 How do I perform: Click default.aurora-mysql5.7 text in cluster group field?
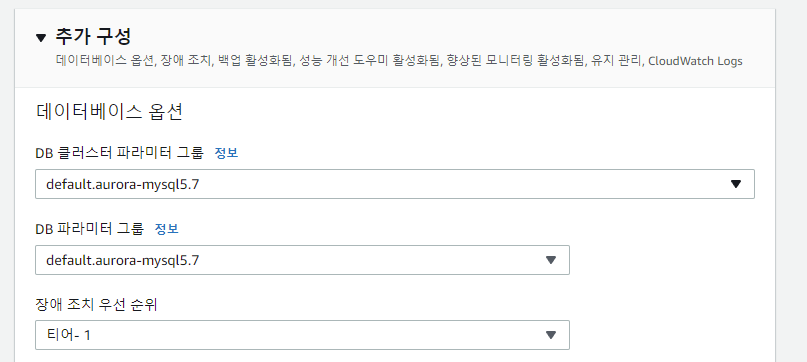[x=122, y=184]
